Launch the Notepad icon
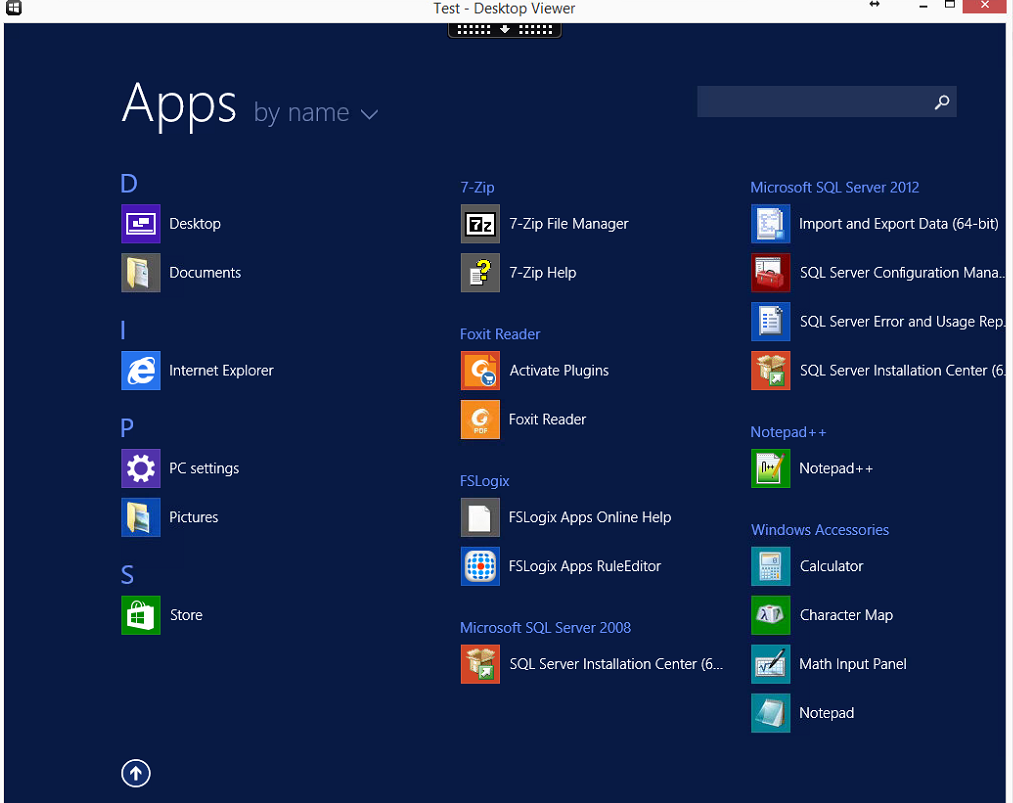Image resolution: width=1013 pixels, height=803 pixels. 771,713
